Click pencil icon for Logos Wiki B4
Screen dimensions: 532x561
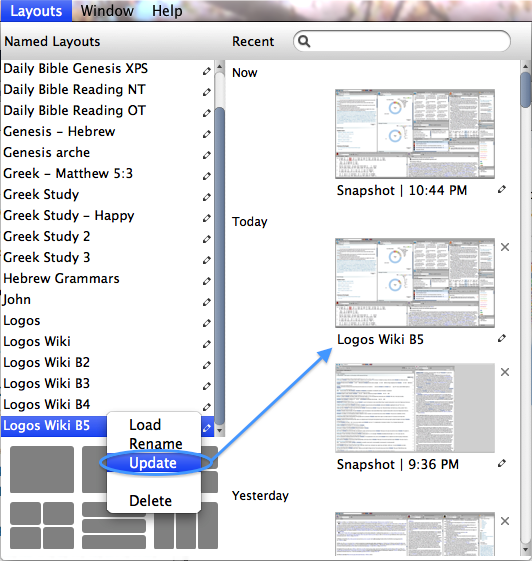point(206,407)
